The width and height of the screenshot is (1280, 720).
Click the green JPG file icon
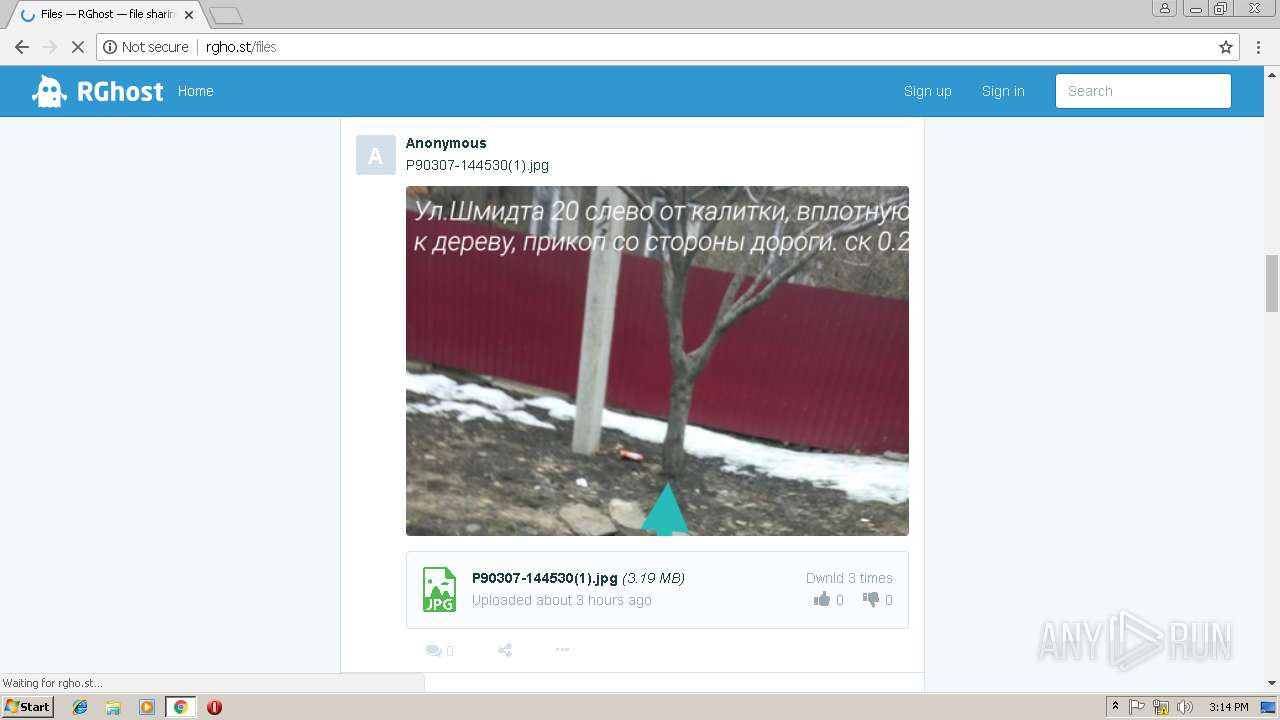click(x=439, y=589)
